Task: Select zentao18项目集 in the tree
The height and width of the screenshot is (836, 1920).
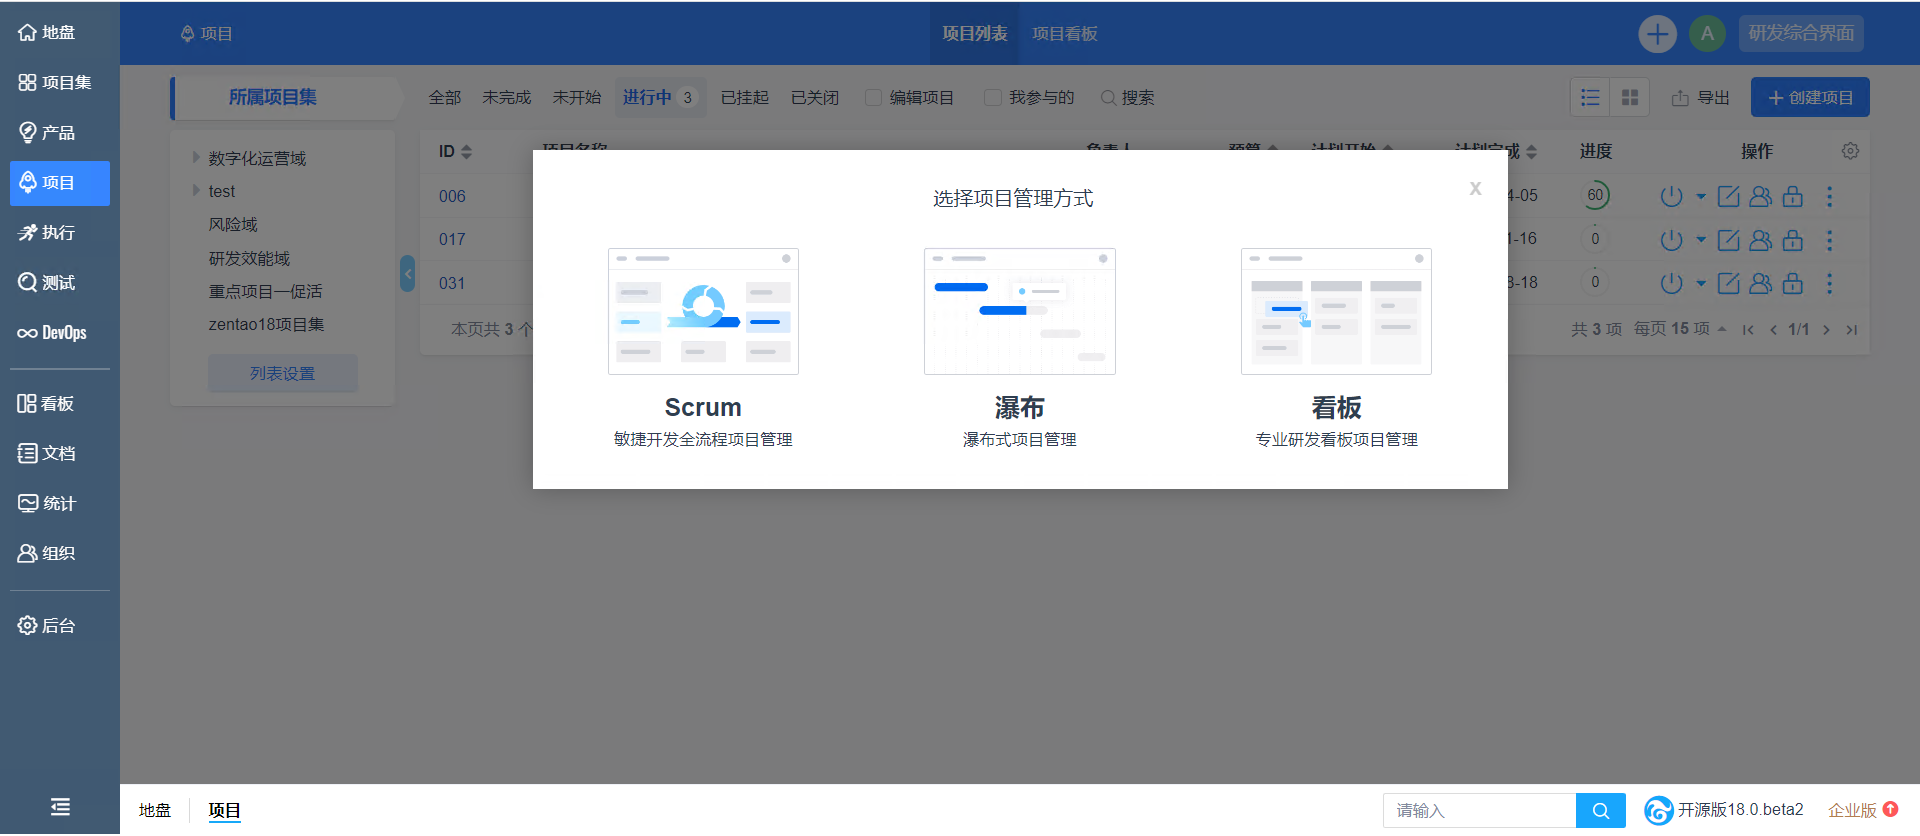Action: 266,325
